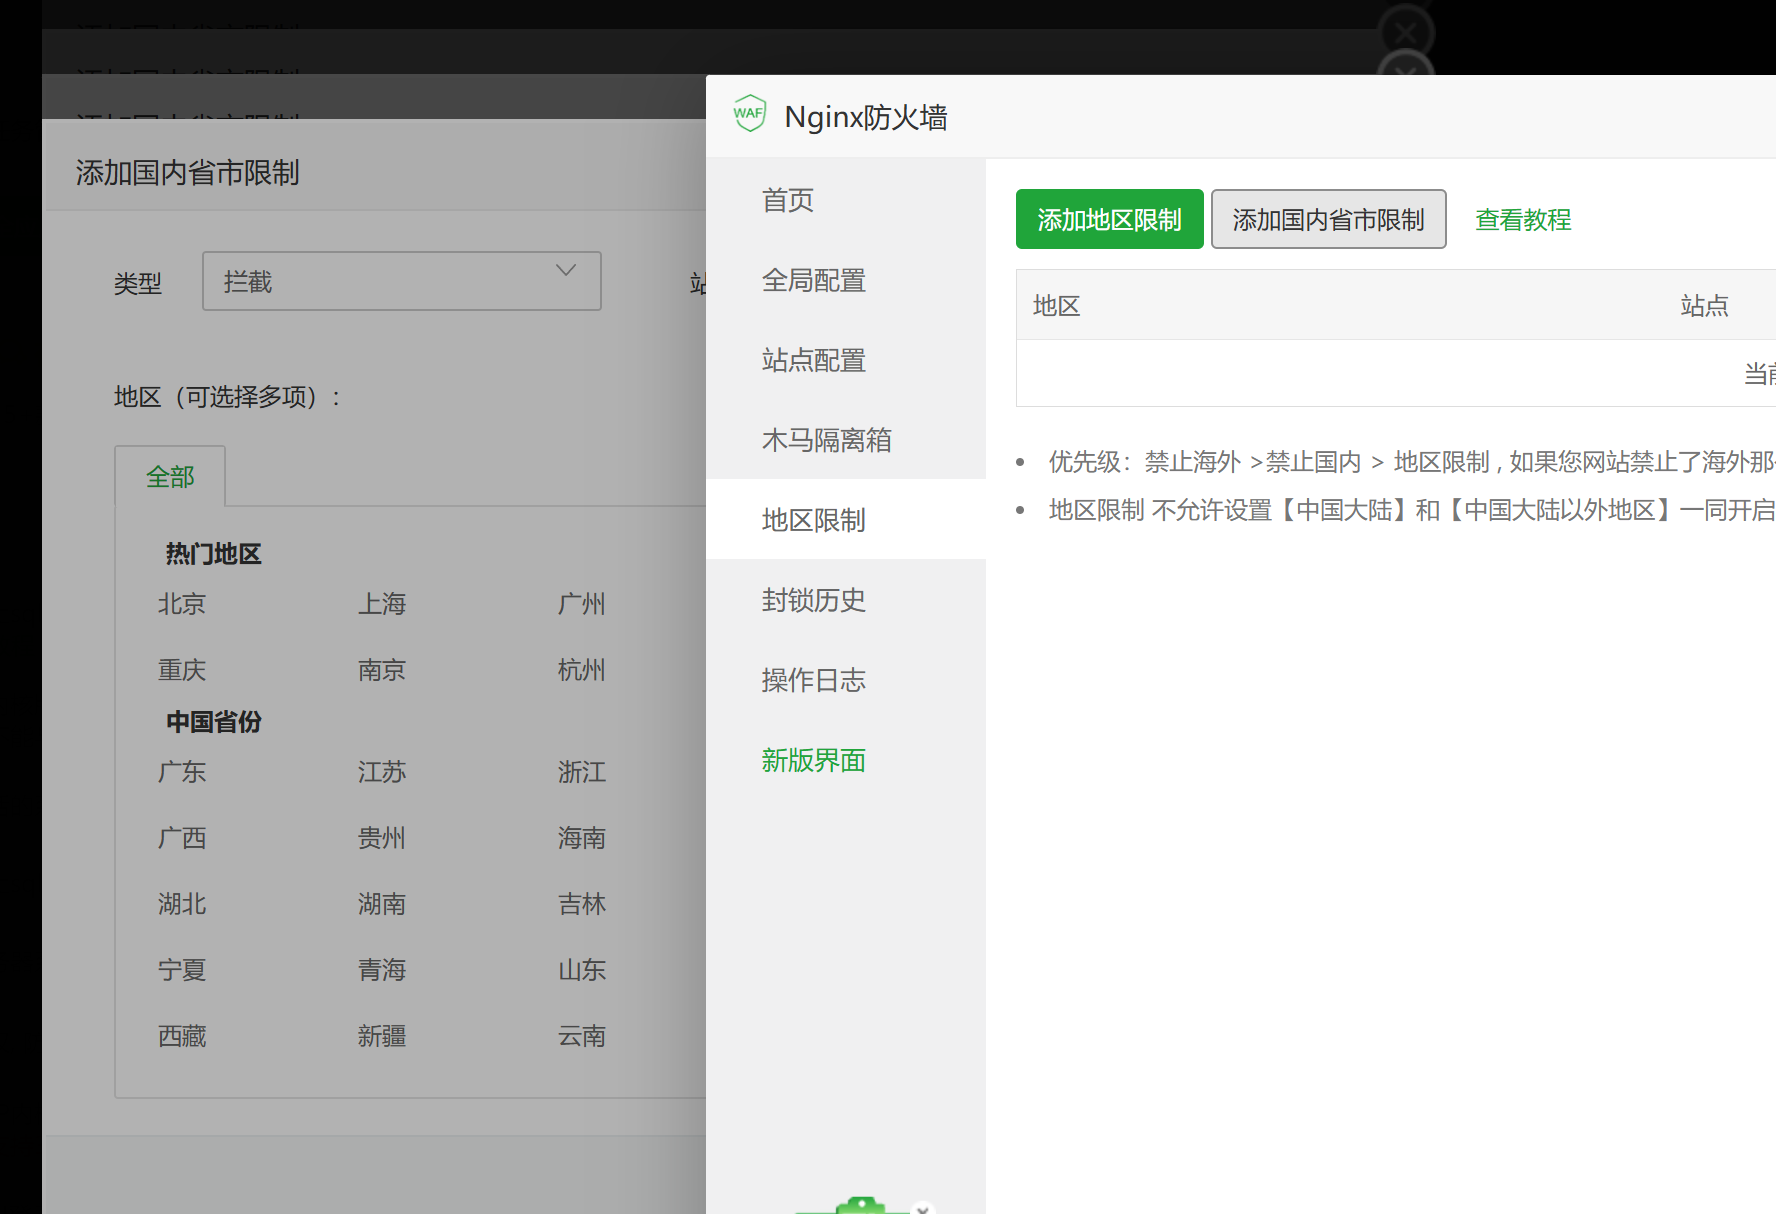Click the 站点 table column header
The image size is (1776, 1214).
[1705, 305]
